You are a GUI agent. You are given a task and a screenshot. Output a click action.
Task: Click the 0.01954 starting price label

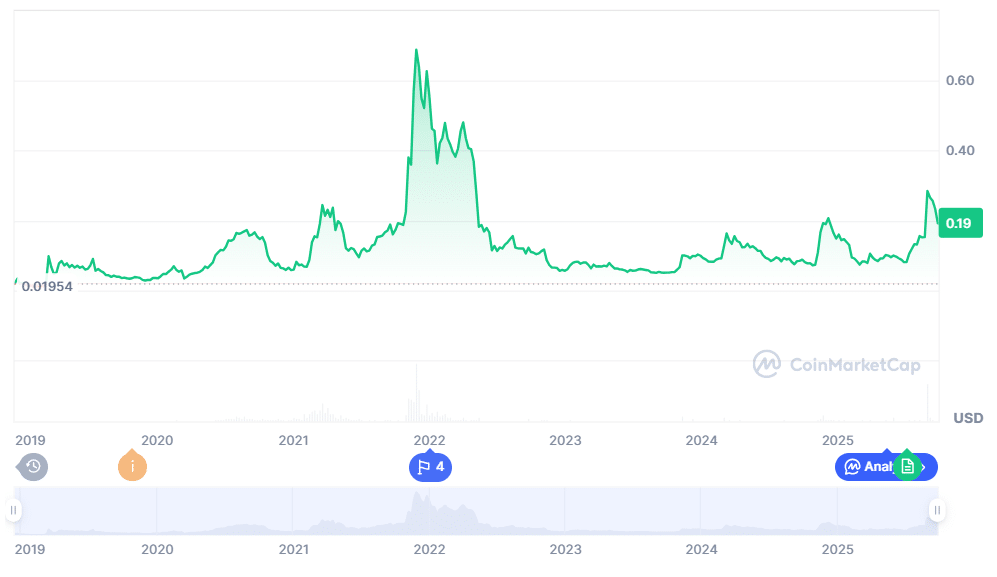pos(49,288)
